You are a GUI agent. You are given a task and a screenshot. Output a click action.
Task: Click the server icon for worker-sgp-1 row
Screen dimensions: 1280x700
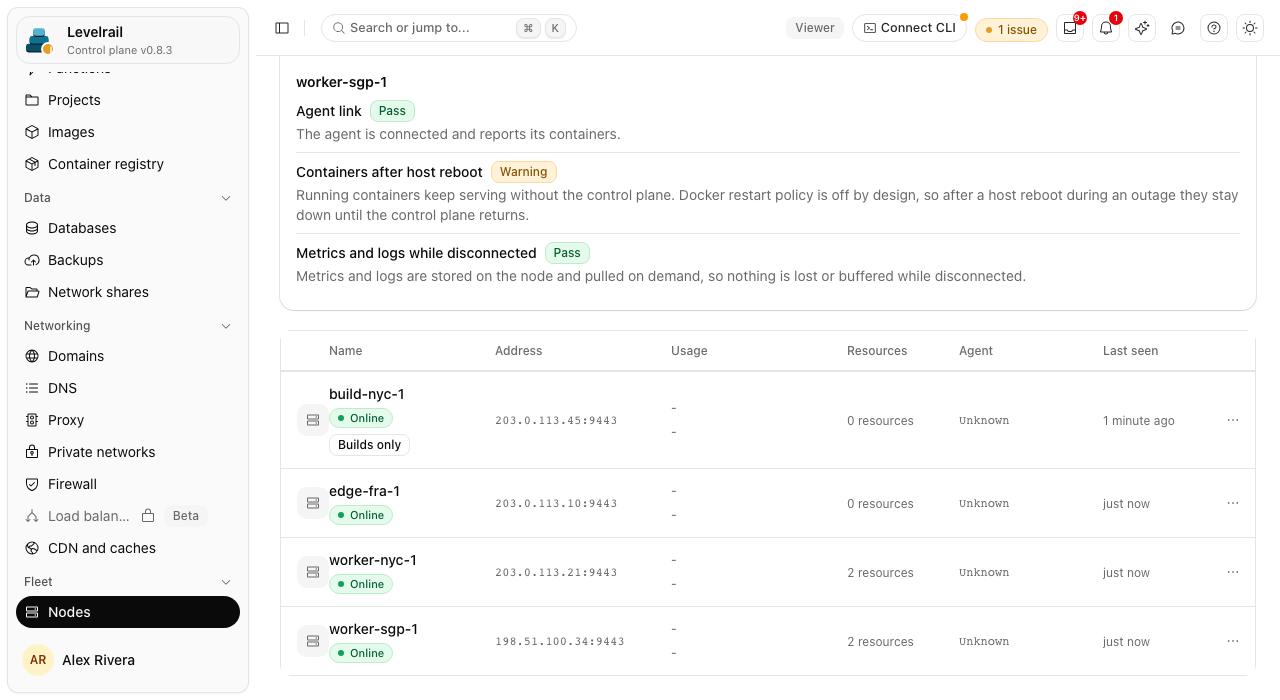(312, 641)
